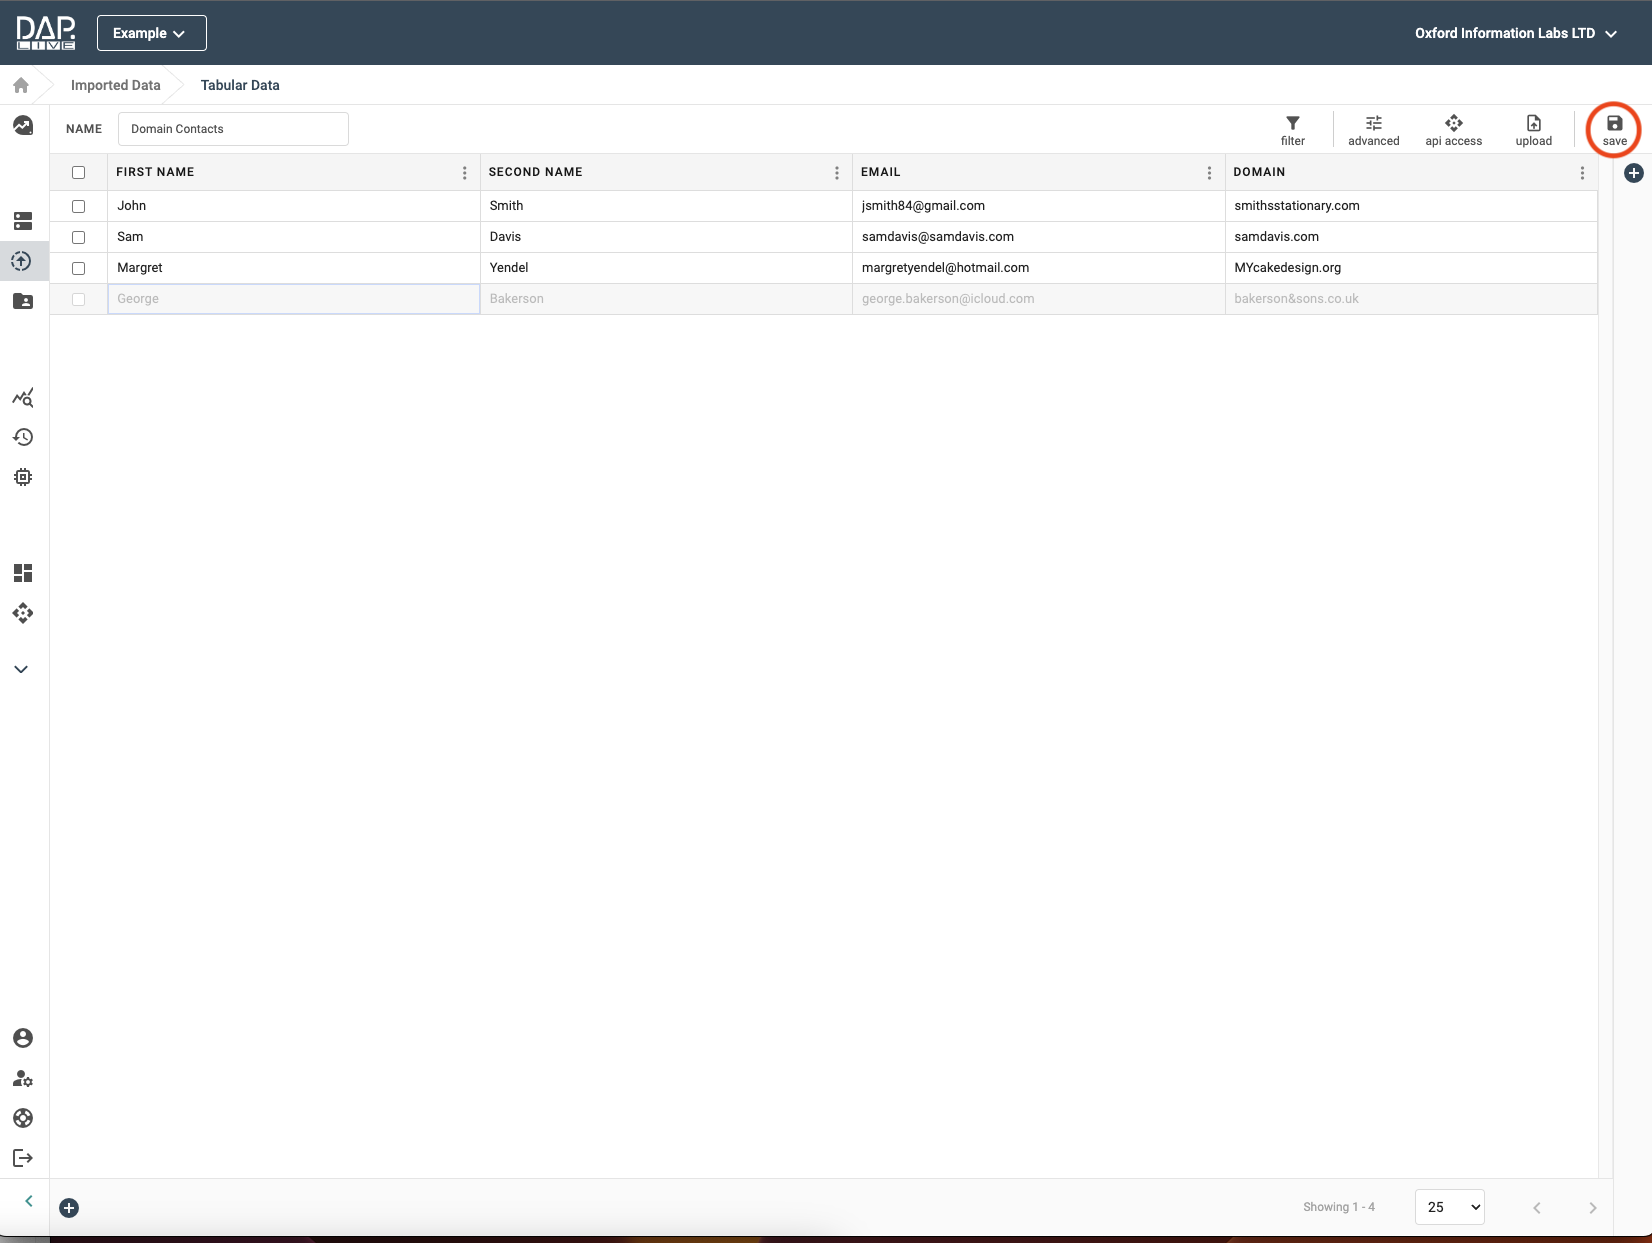The image size is (1652, 1243).
Task: Open the rows-per-page dropdown showing 25
Action: coord(1449,1207)
